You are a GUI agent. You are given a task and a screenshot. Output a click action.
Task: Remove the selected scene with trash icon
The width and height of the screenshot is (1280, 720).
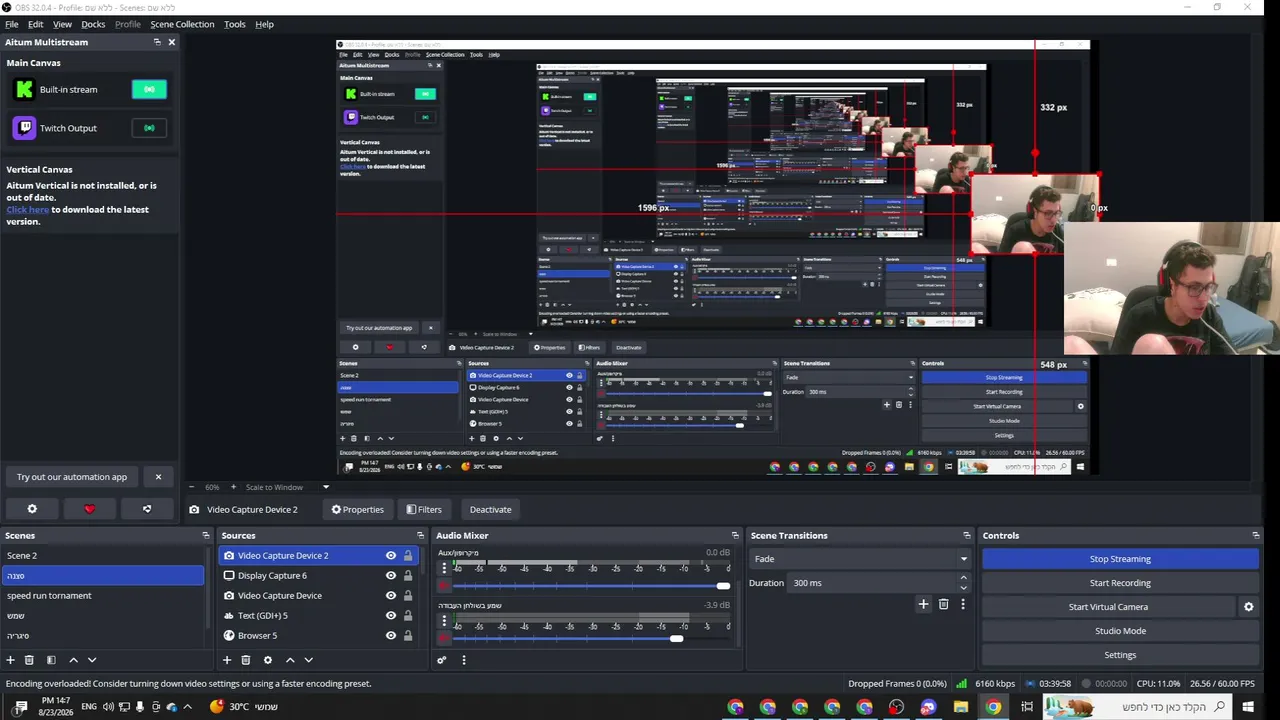click(x=29, y=660)
